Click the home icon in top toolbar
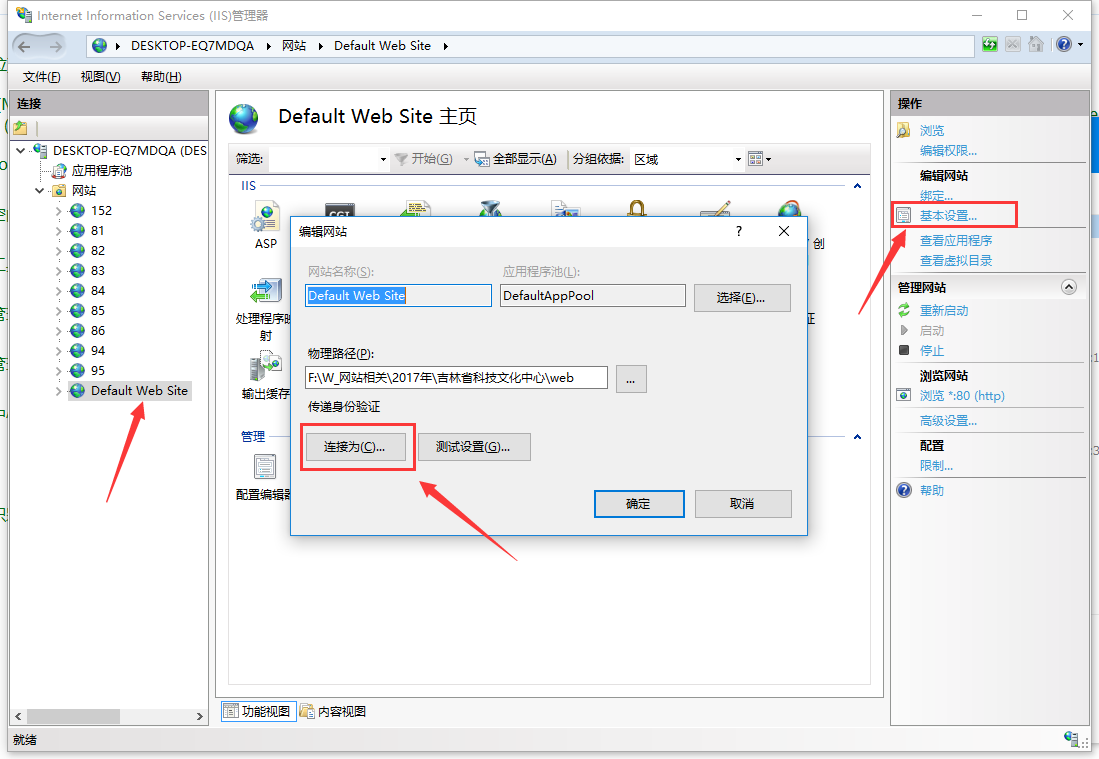This screenshot has width=1099, height=759. point(1036,45)
